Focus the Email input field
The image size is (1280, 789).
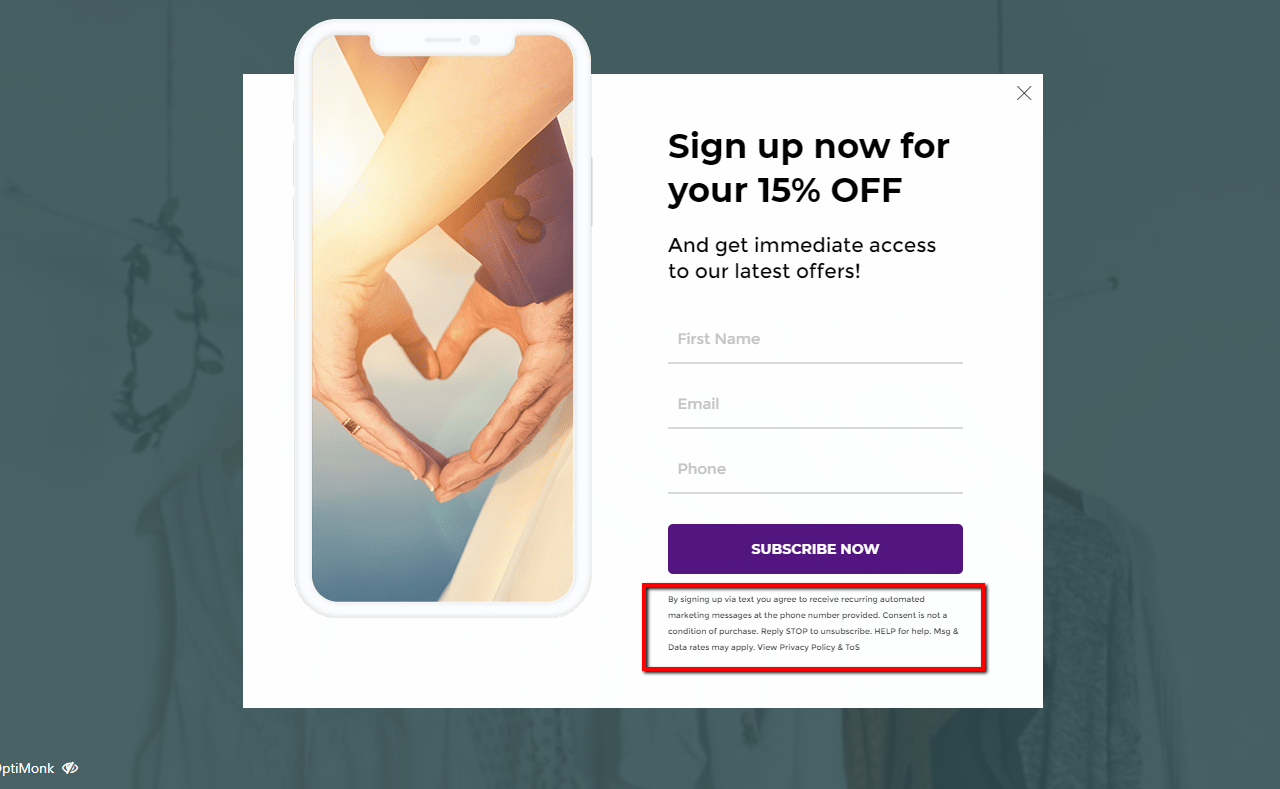pos(815,405)
